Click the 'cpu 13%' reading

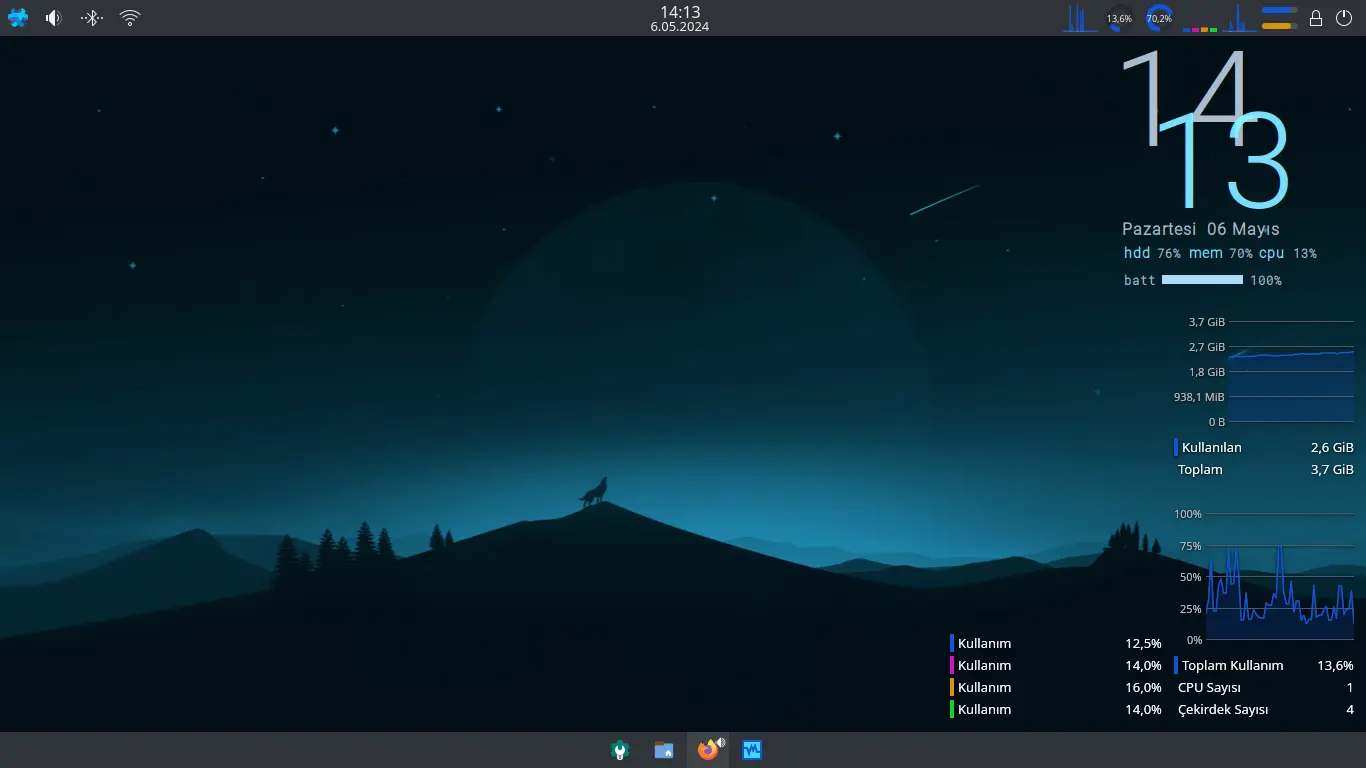click(1288, 254)
